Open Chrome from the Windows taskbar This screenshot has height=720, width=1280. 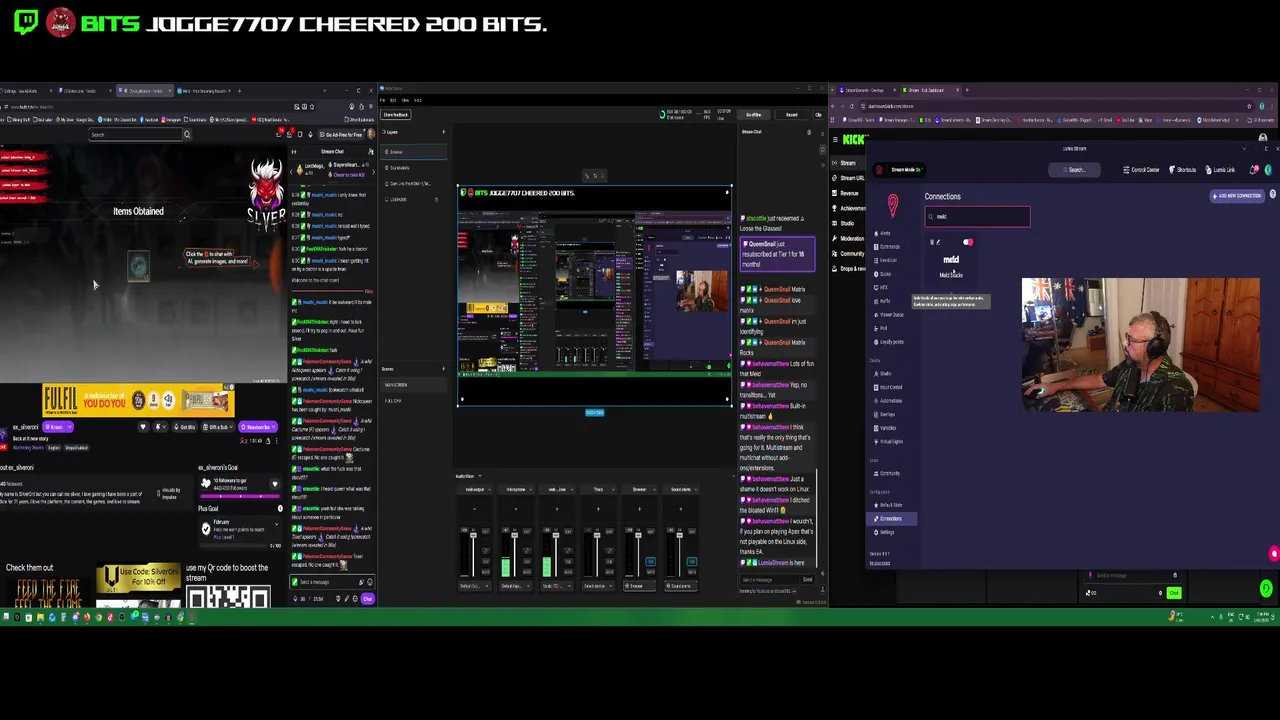click(x=98, y=616)
